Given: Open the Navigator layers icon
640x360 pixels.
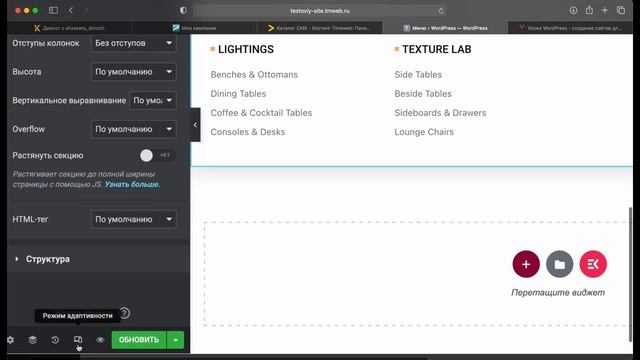Looking at the screenshot, I should (33, 340).
